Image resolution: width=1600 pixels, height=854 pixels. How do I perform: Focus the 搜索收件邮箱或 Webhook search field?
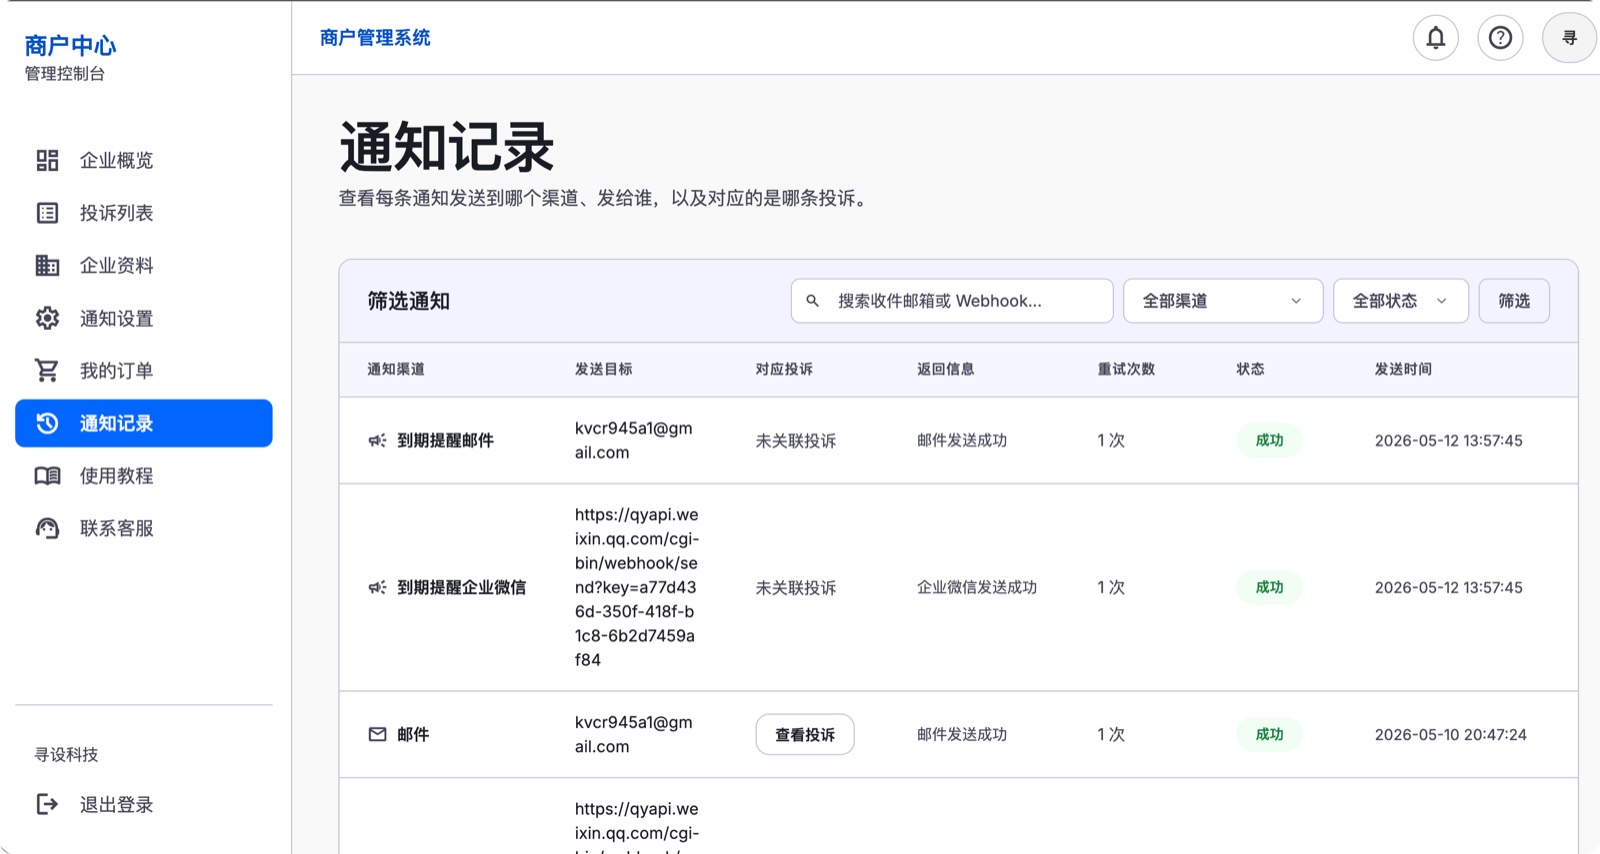952,301
